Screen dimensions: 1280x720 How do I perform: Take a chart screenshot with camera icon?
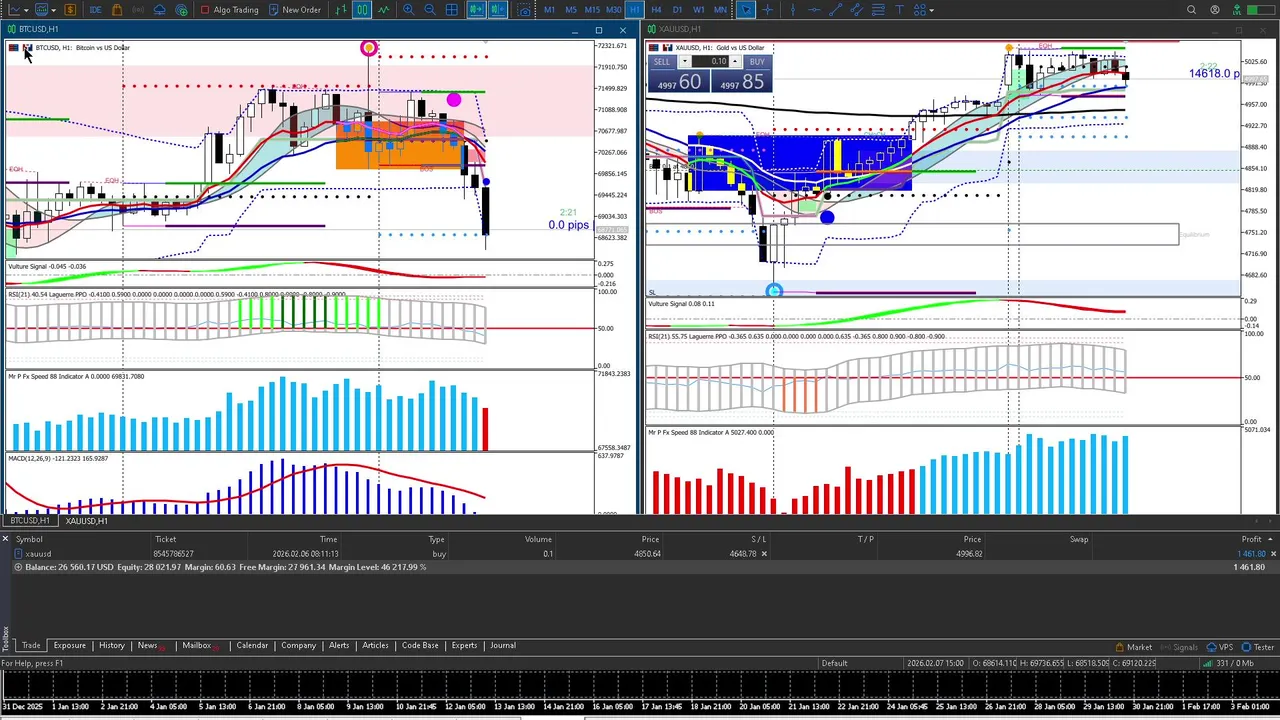(524, 10)
